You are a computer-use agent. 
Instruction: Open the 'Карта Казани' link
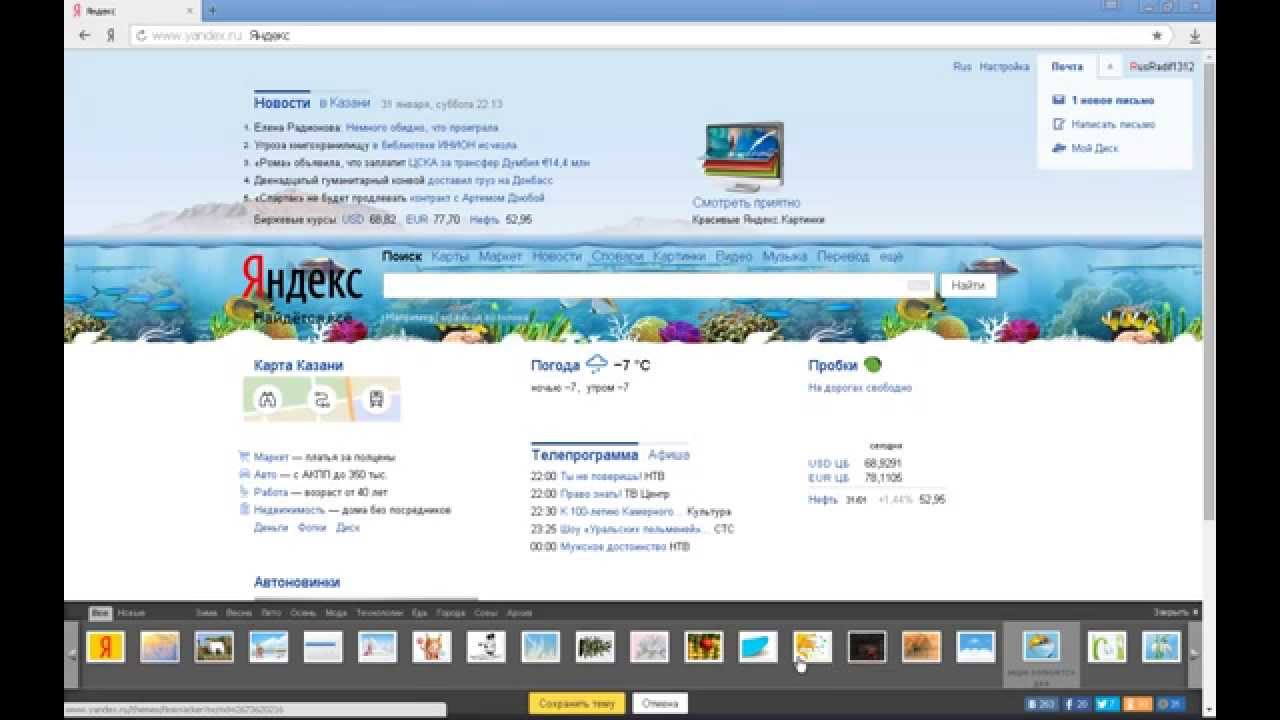298,366
